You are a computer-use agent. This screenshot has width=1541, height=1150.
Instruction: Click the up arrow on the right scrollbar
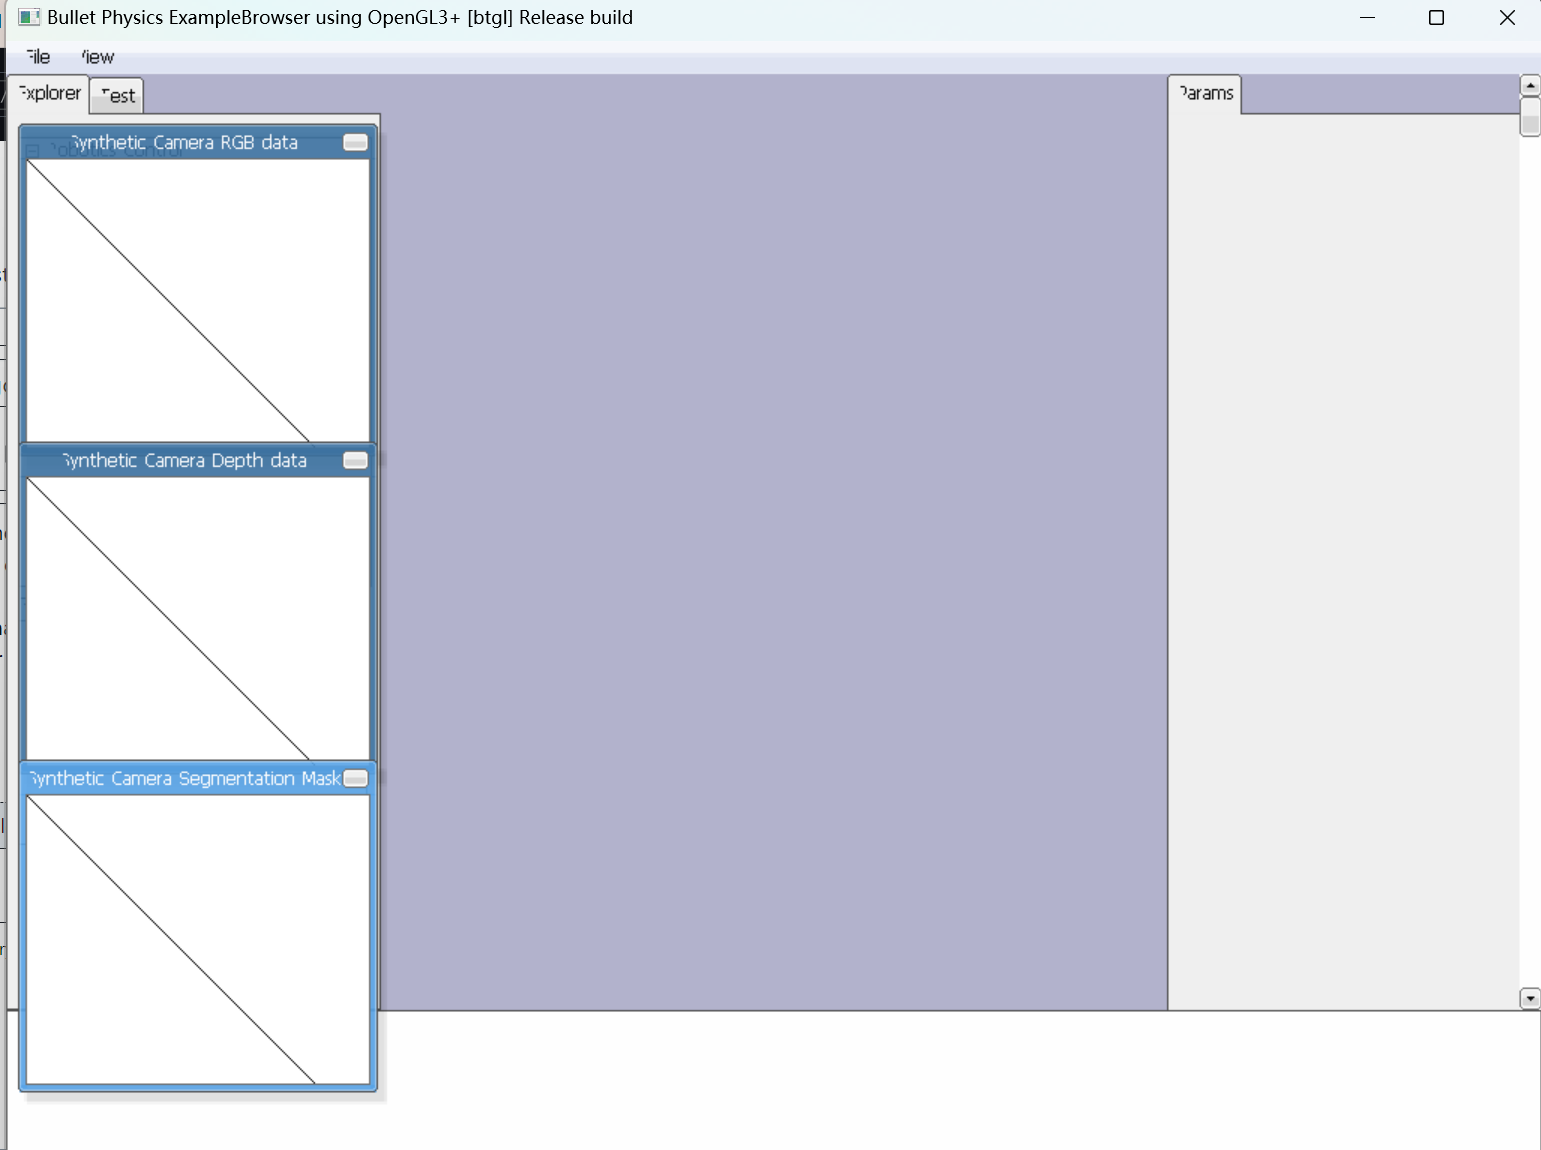point(1530,84)
